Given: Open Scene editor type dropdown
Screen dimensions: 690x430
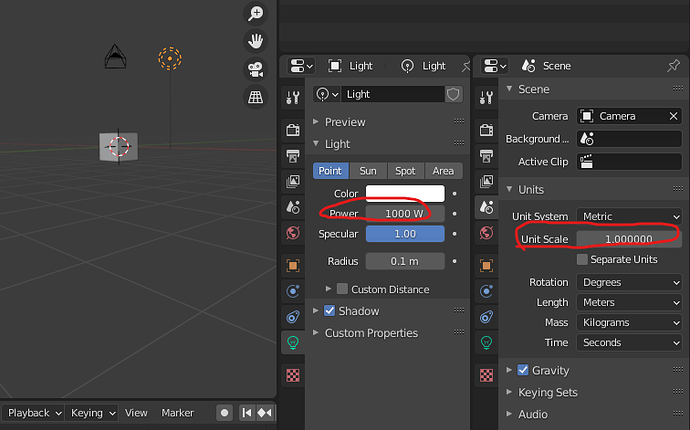Looking at the screenshot, I should 495,66.
